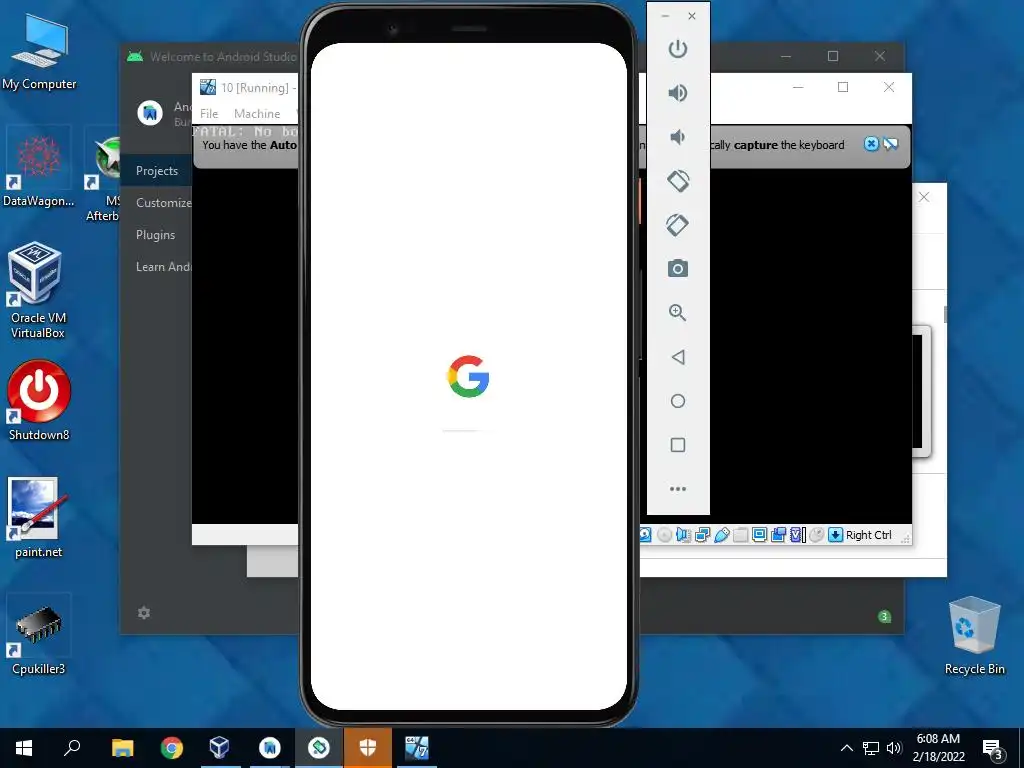The image size is (1024, 768).
Task: Rotate emulator right using lower rotate icon
Action: tap(678, 225)
